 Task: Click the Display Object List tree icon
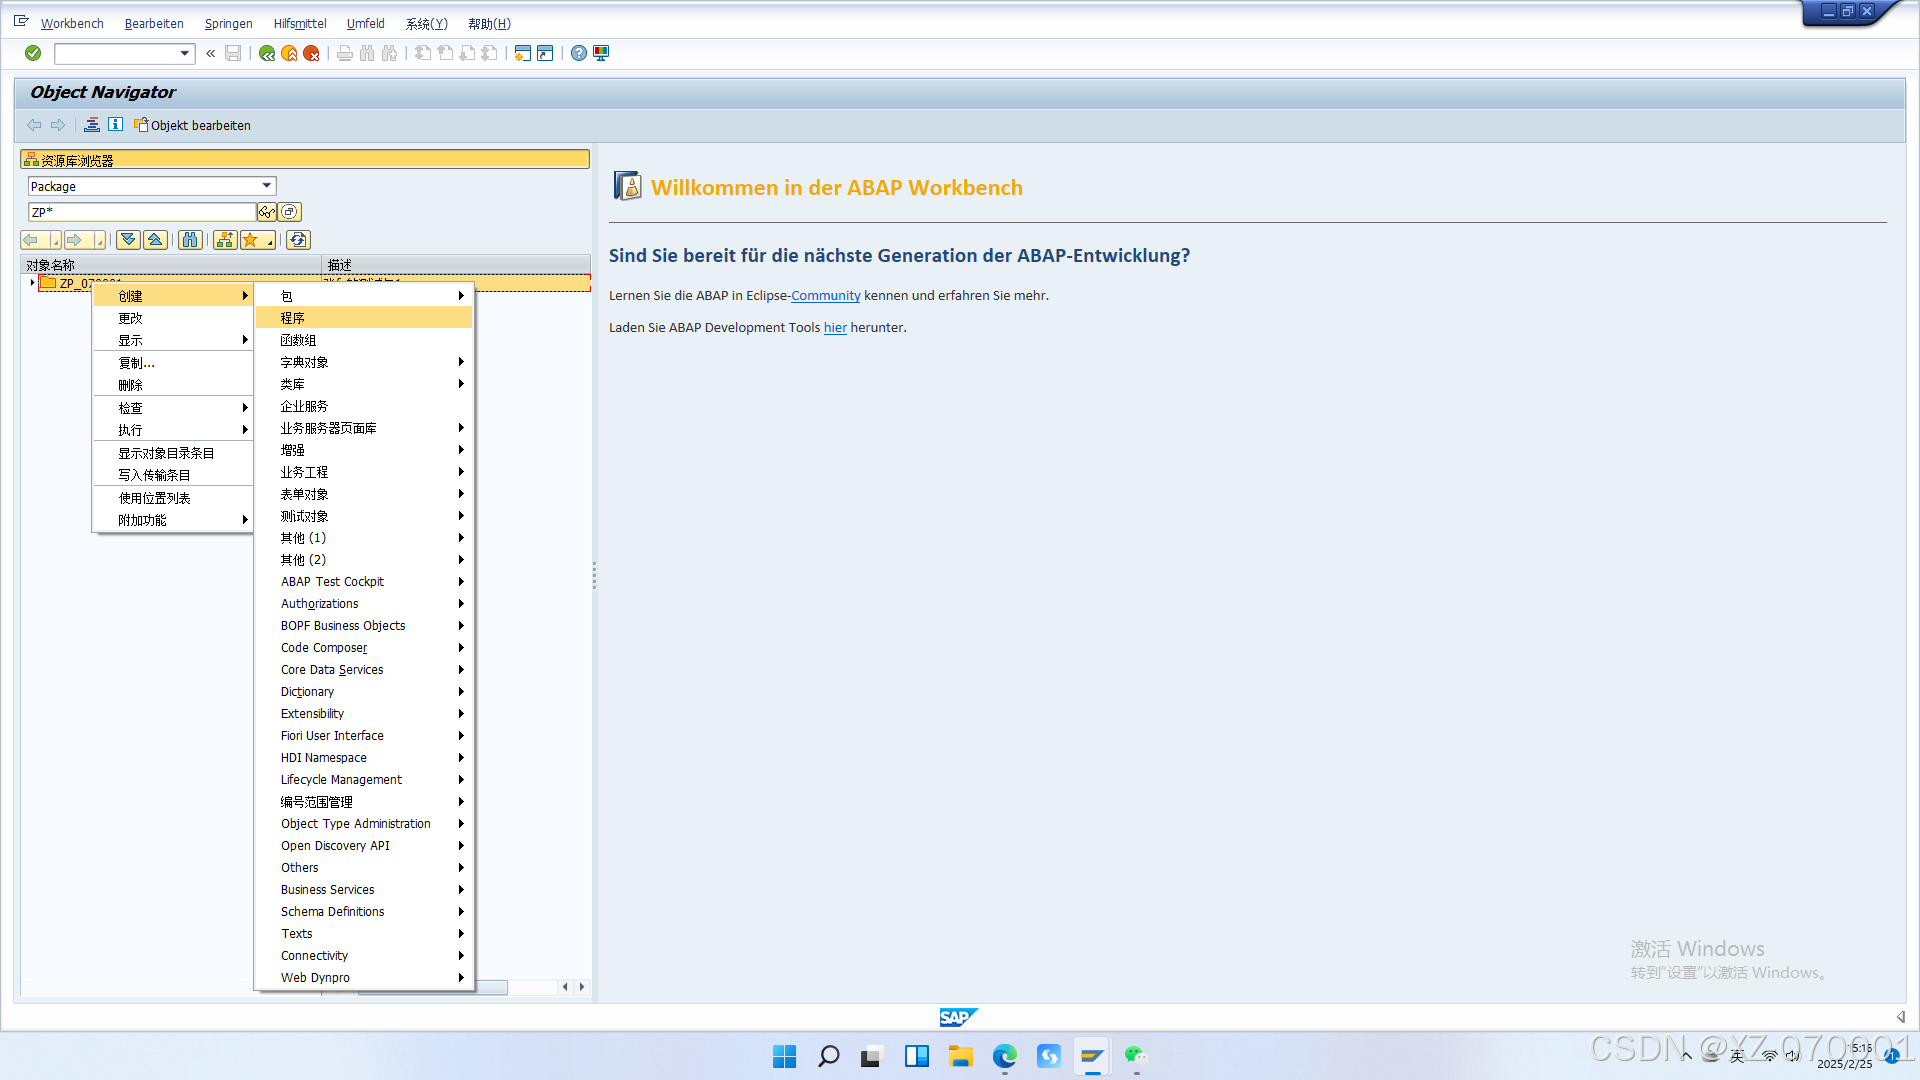92,125
